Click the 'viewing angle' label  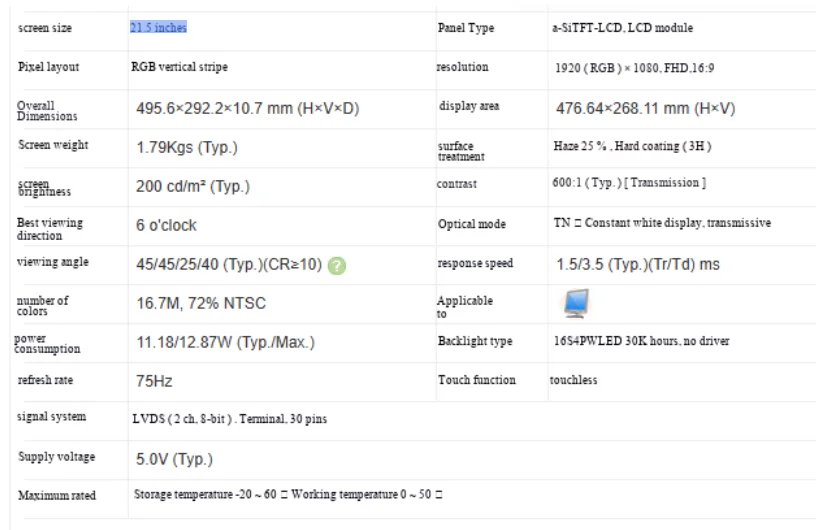click(x=53, y=262)
